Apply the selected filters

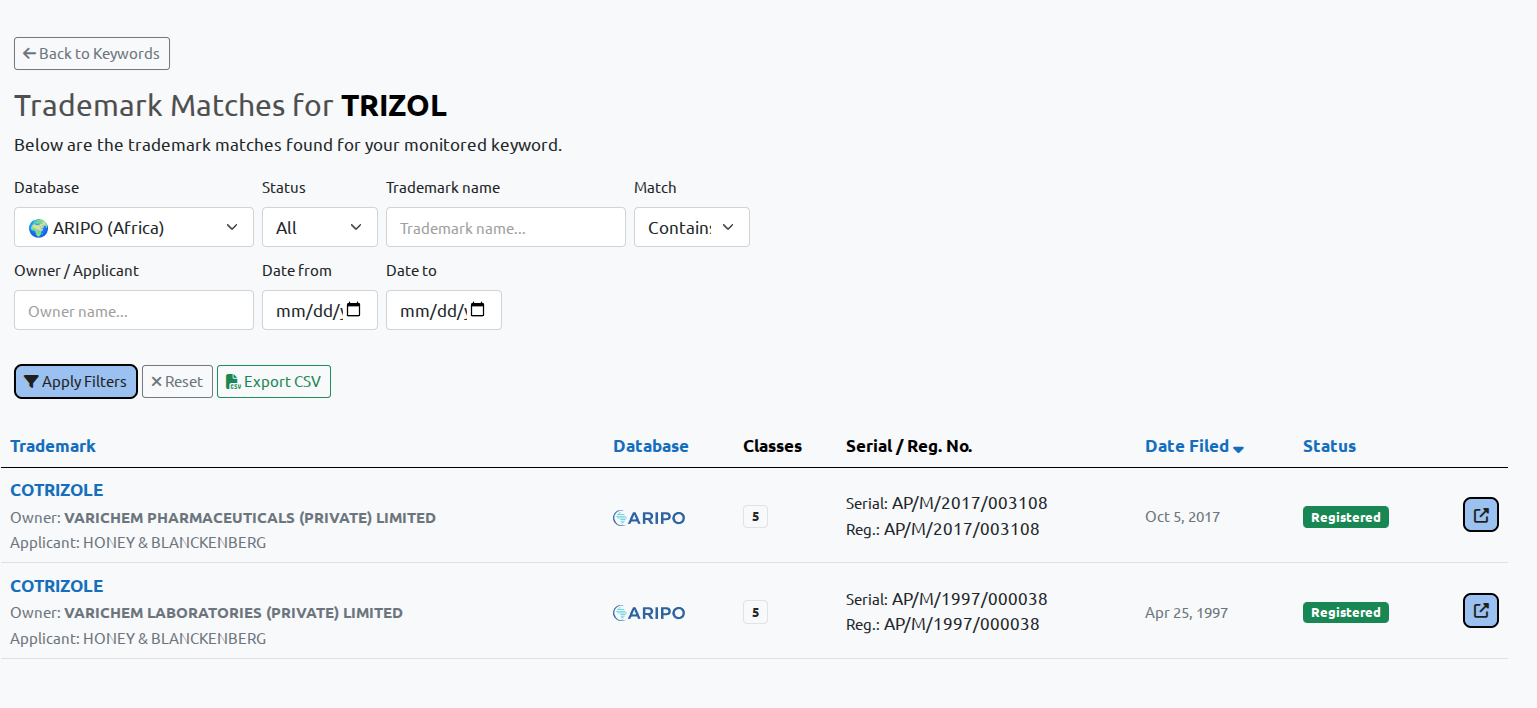tap(76, 381)
